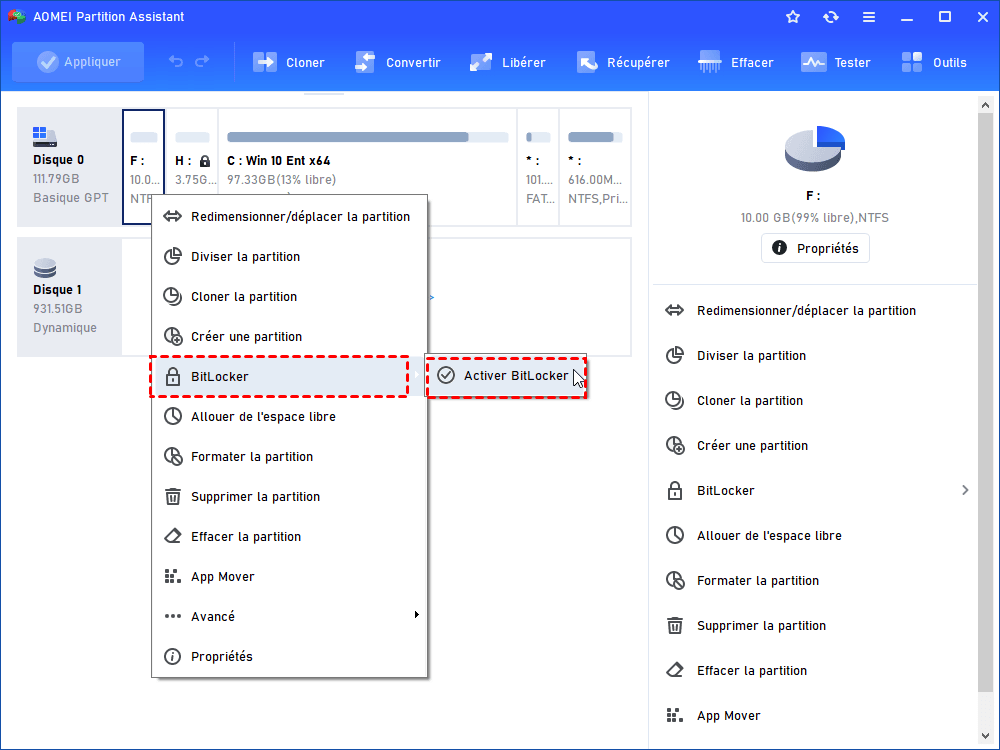Select App Mover in context menu
This screenshot has width=1000, height=750.
[290, 577]
